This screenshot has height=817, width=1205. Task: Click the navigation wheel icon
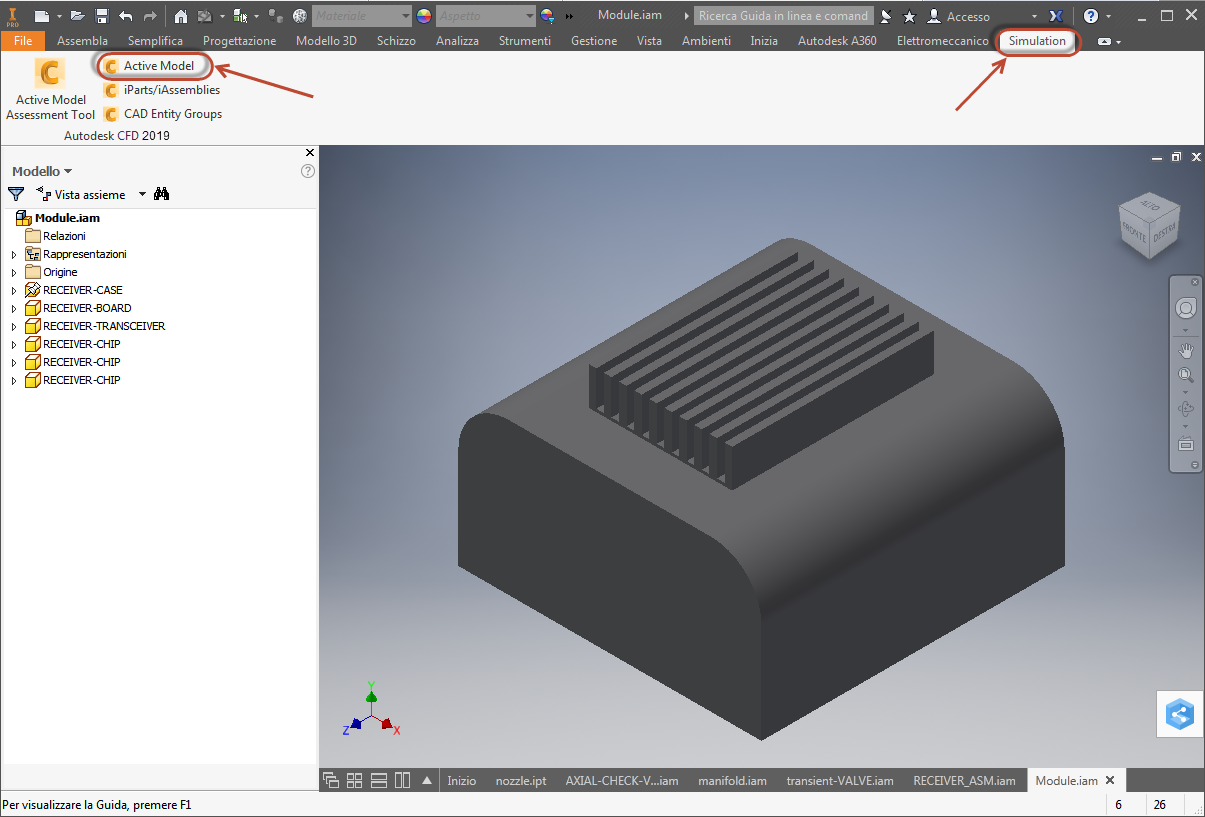(x=1186, y=308)
